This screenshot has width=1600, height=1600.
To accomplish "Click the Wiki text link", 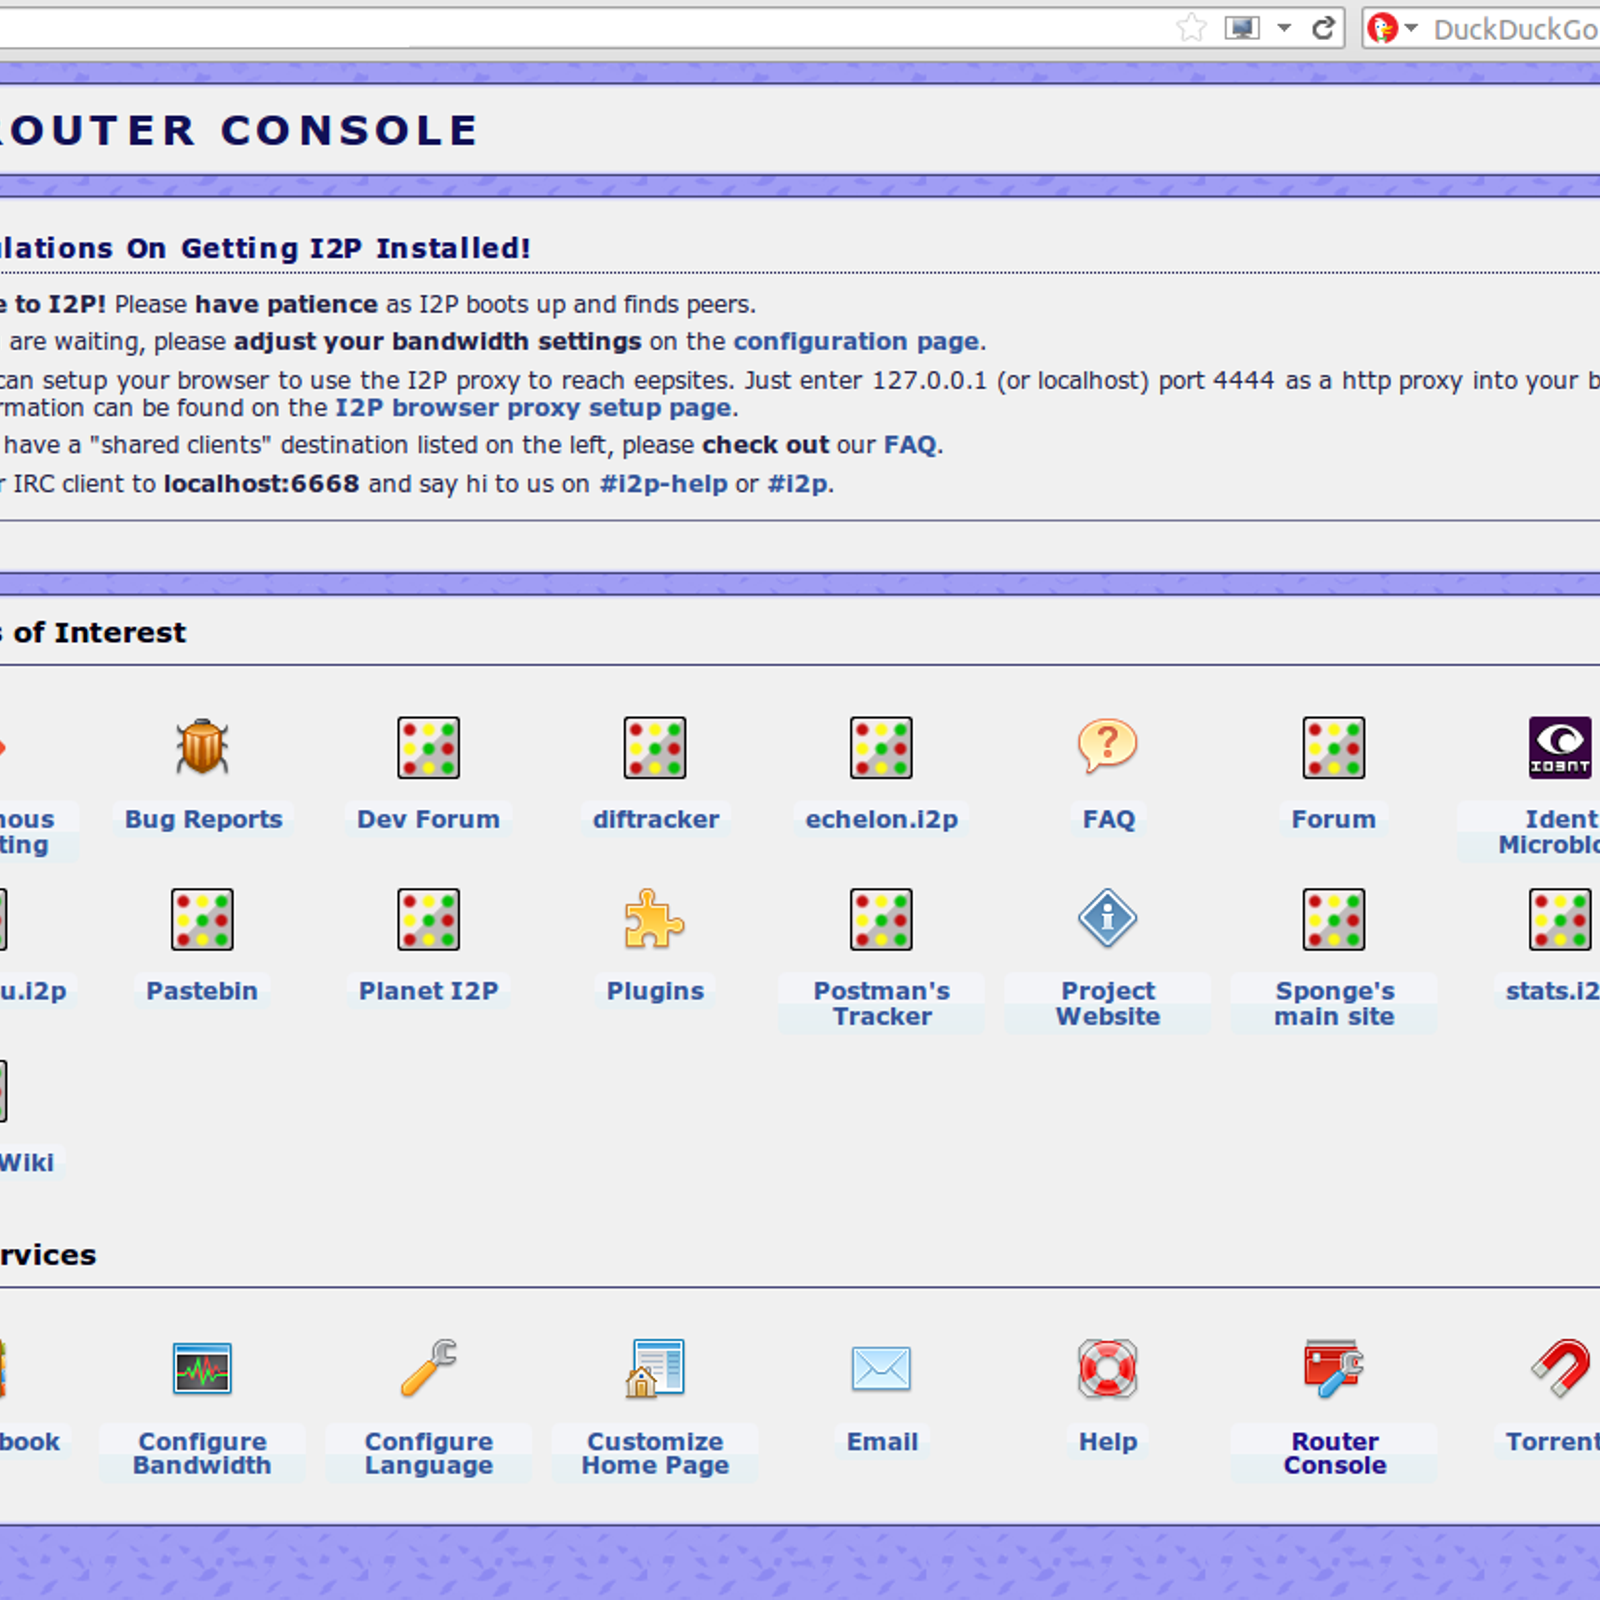I will point(27,1162).
